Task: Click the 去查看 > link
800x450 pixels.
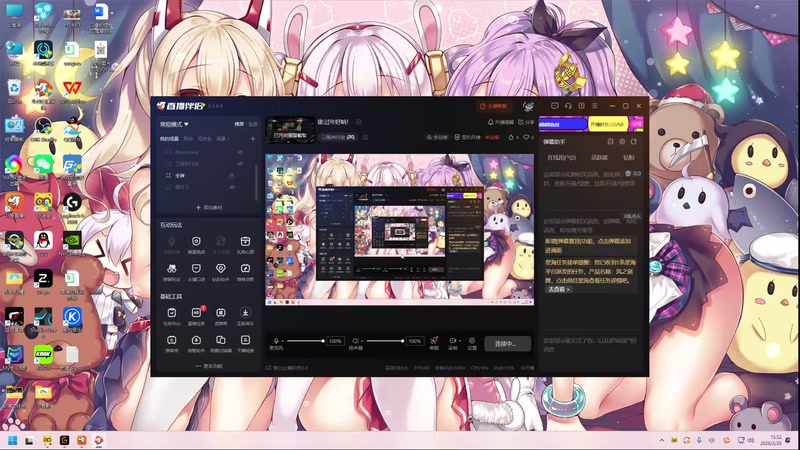Action: coord(559,289)
